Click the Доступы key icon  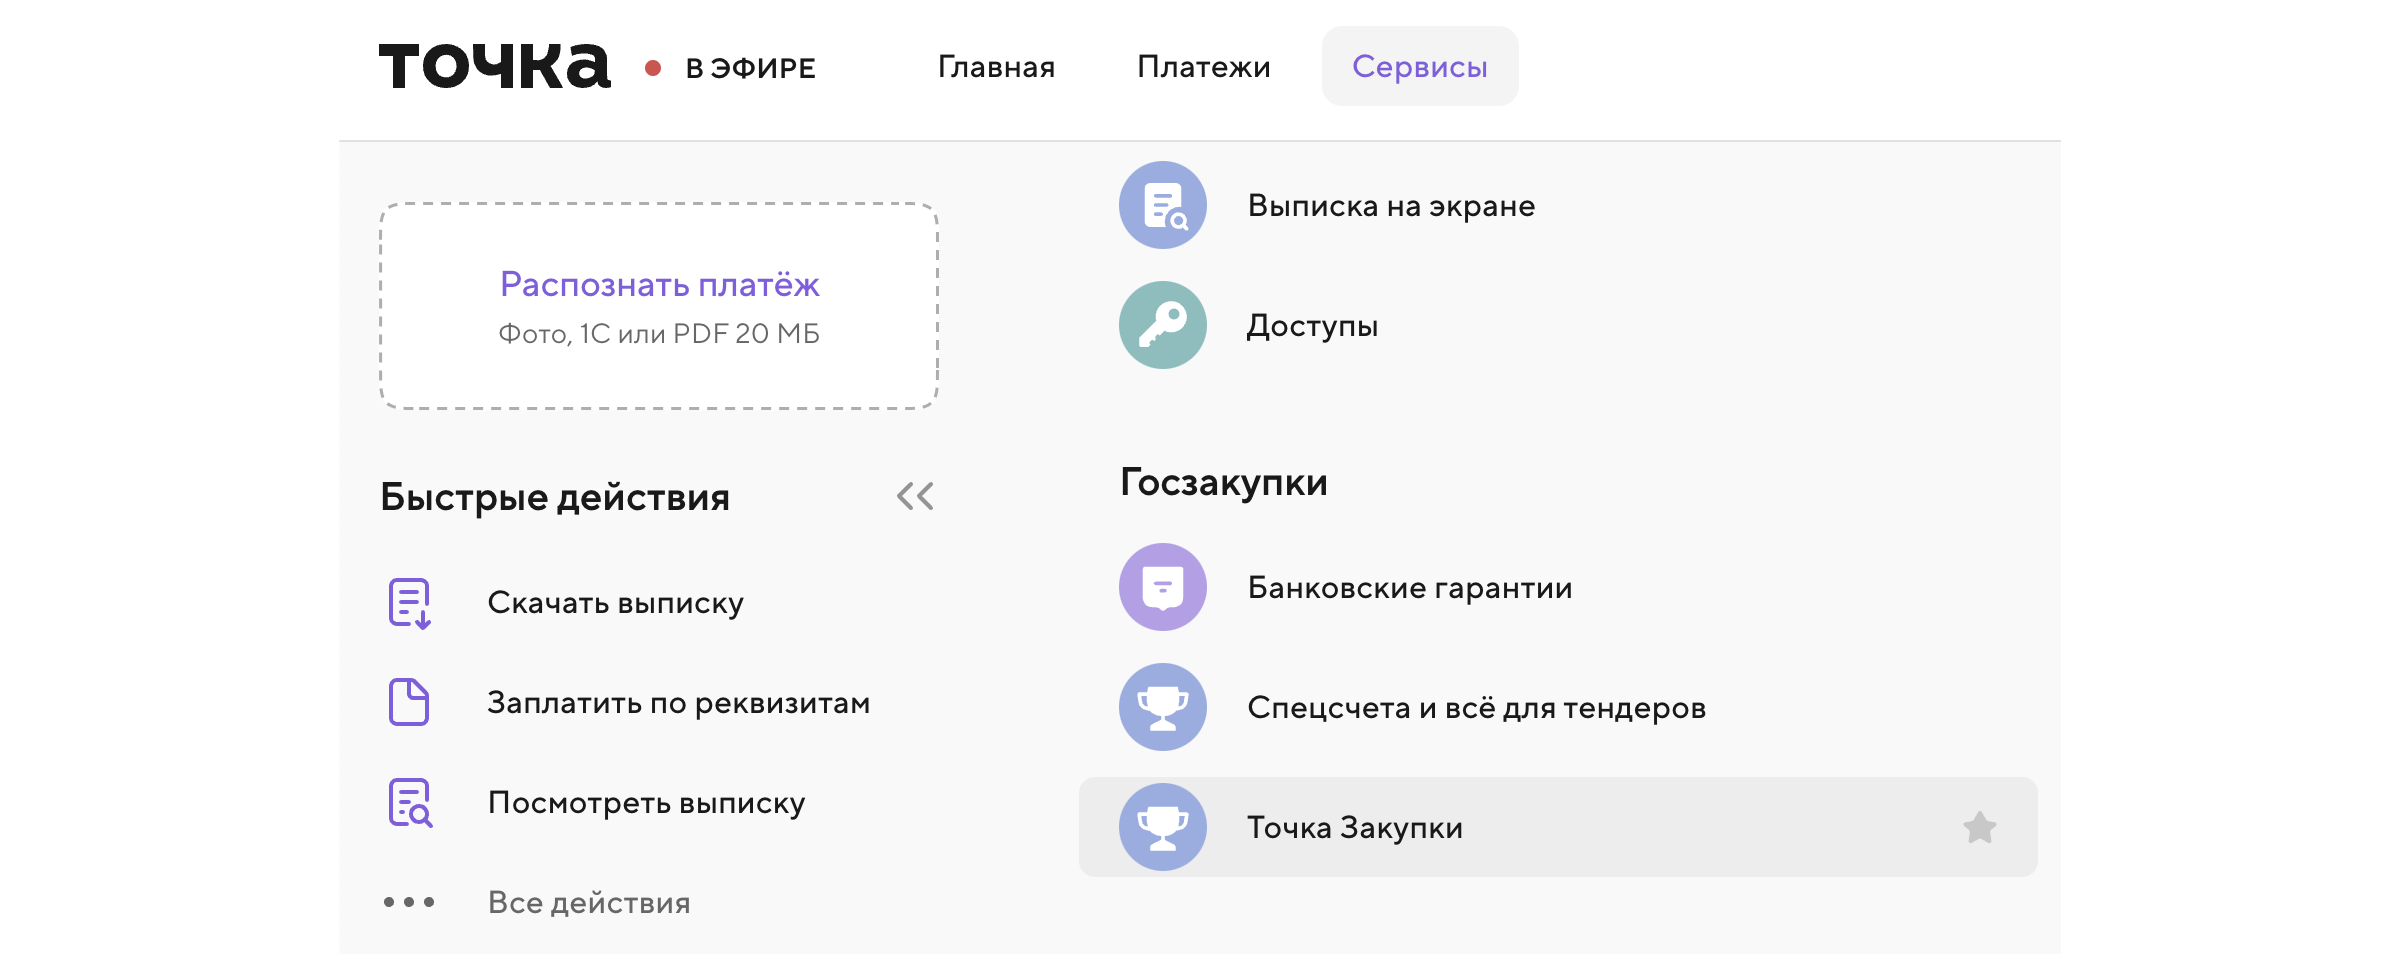1162,325
